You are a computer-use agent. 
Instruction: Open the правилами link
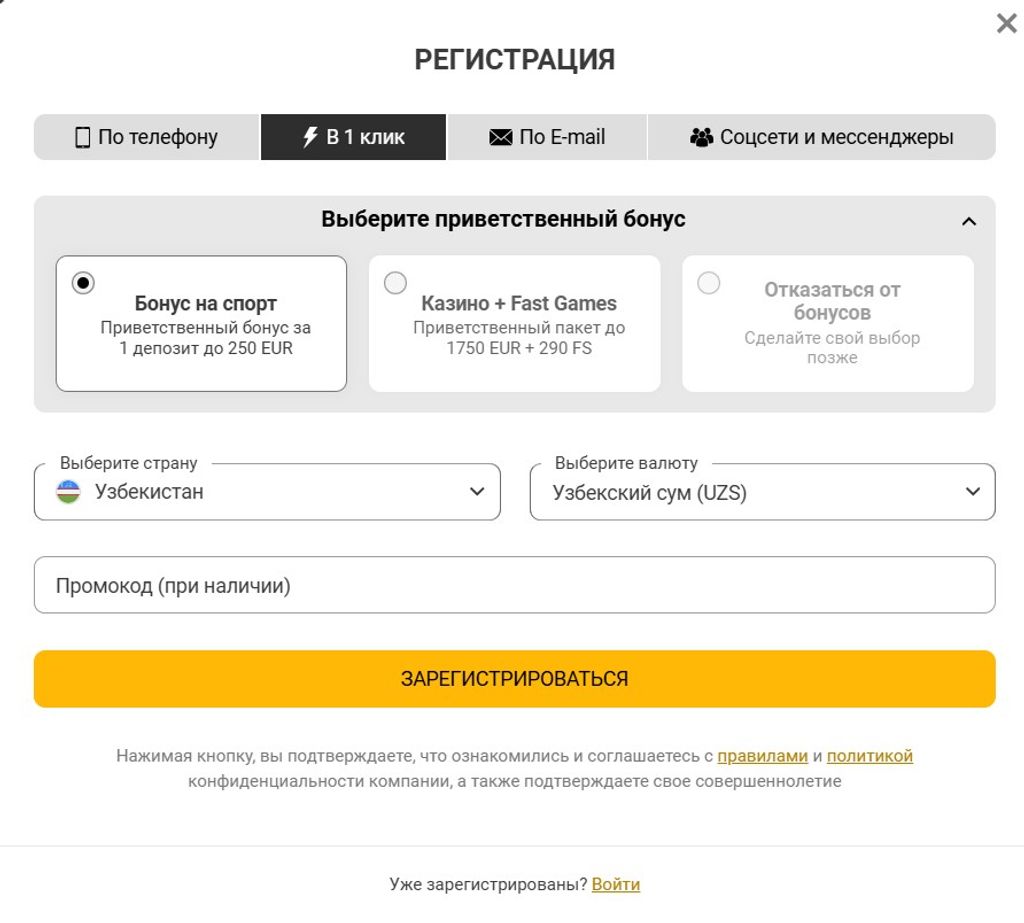[762, 756]
